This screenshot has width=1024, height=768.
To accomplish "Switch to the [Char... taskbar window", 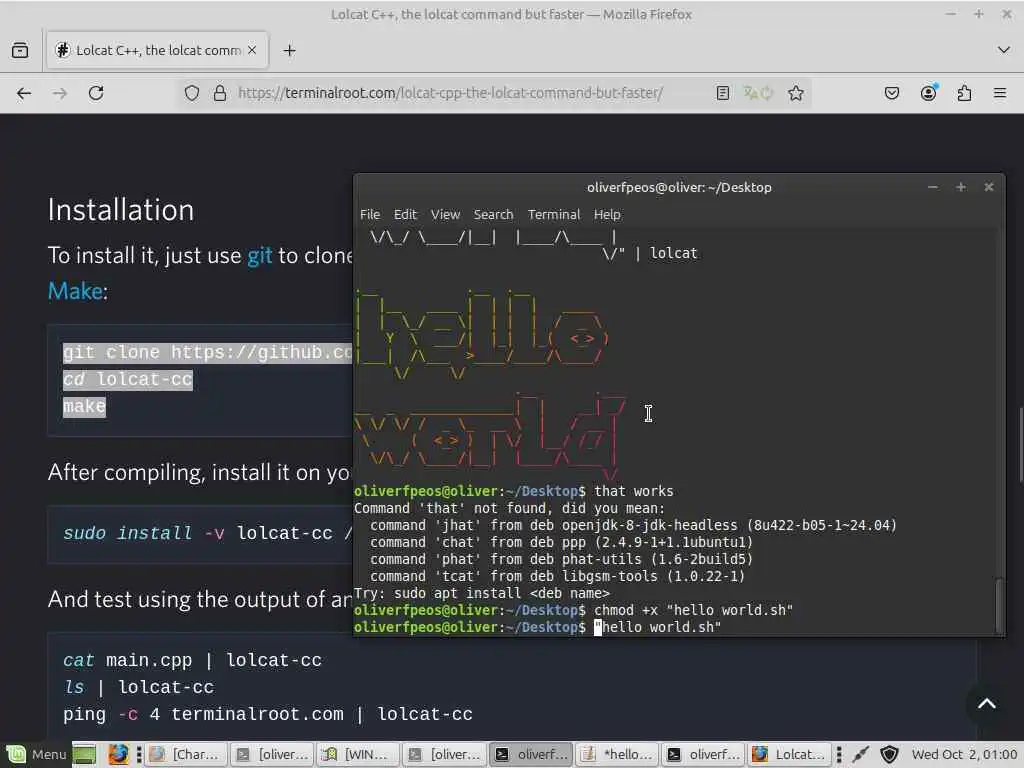I will [x=185, y=754].
